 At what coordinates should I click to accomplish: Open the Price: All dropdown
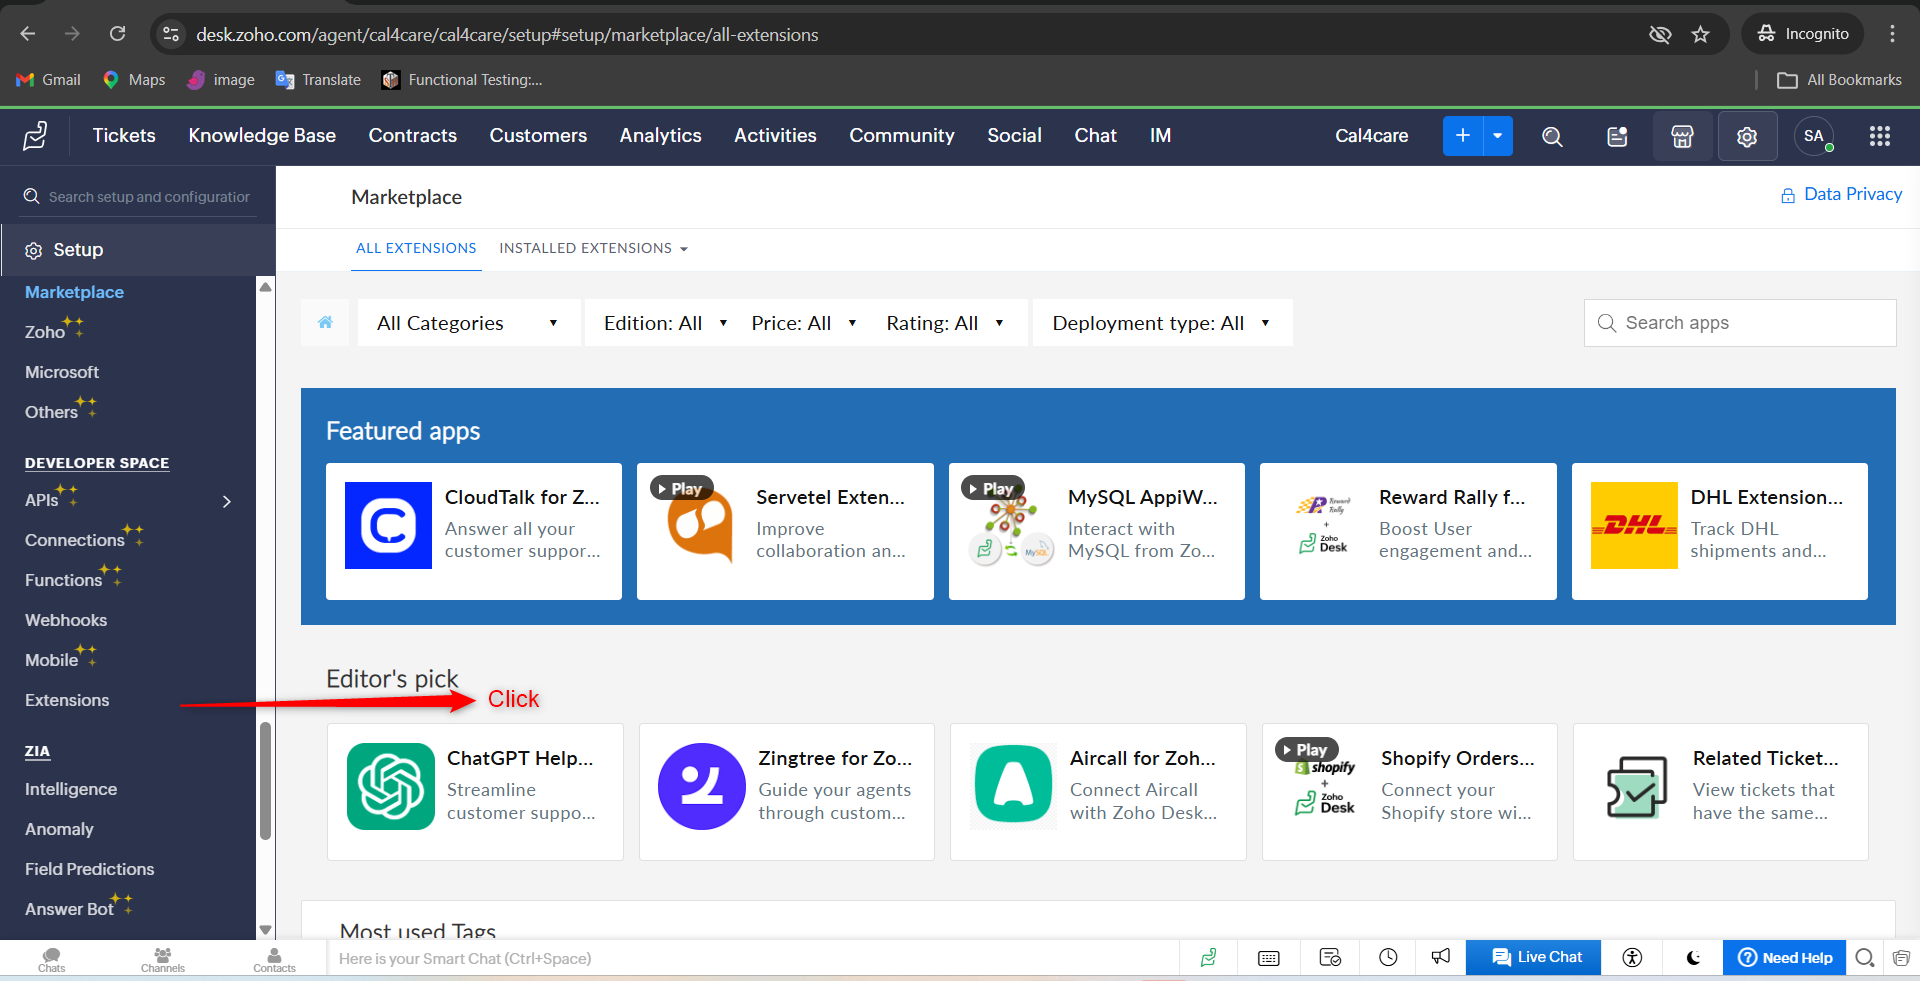[804, 323]
